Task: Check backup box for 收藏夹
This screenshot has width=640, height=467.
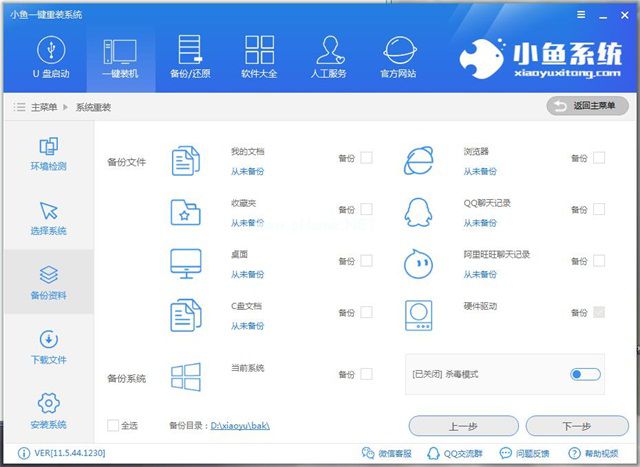Action: (367, 209)
